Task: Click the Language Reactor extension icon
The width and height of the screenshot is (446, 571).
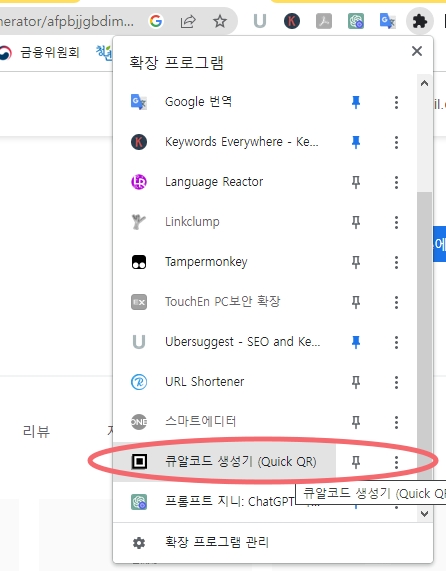Action: click(x=139, y=182)
